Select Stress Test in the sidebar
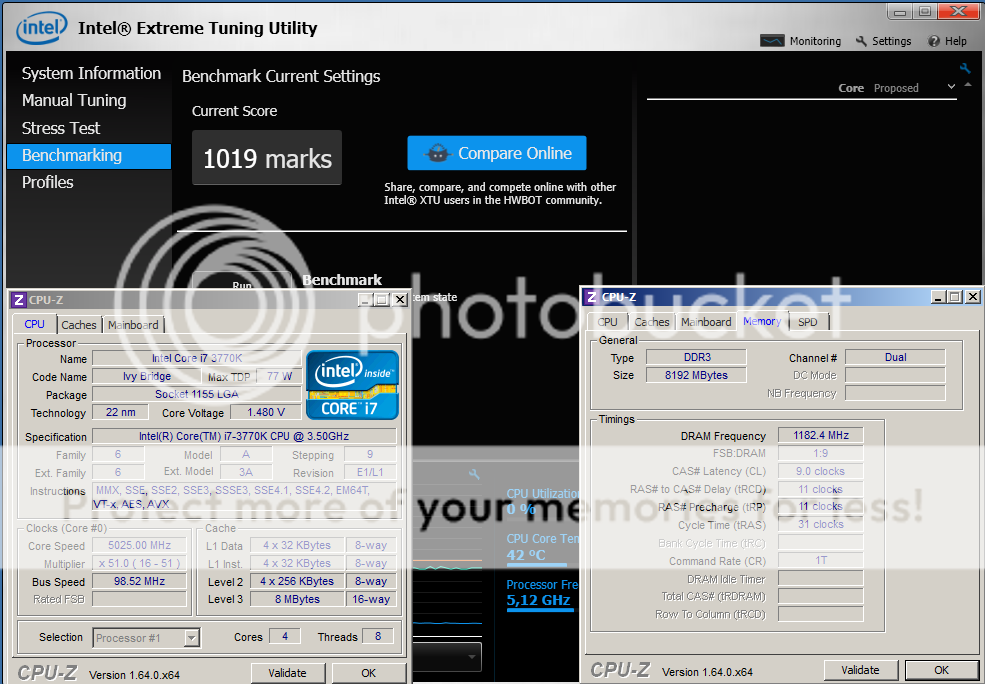Screen dimensions: 985x684 (61, 128)
